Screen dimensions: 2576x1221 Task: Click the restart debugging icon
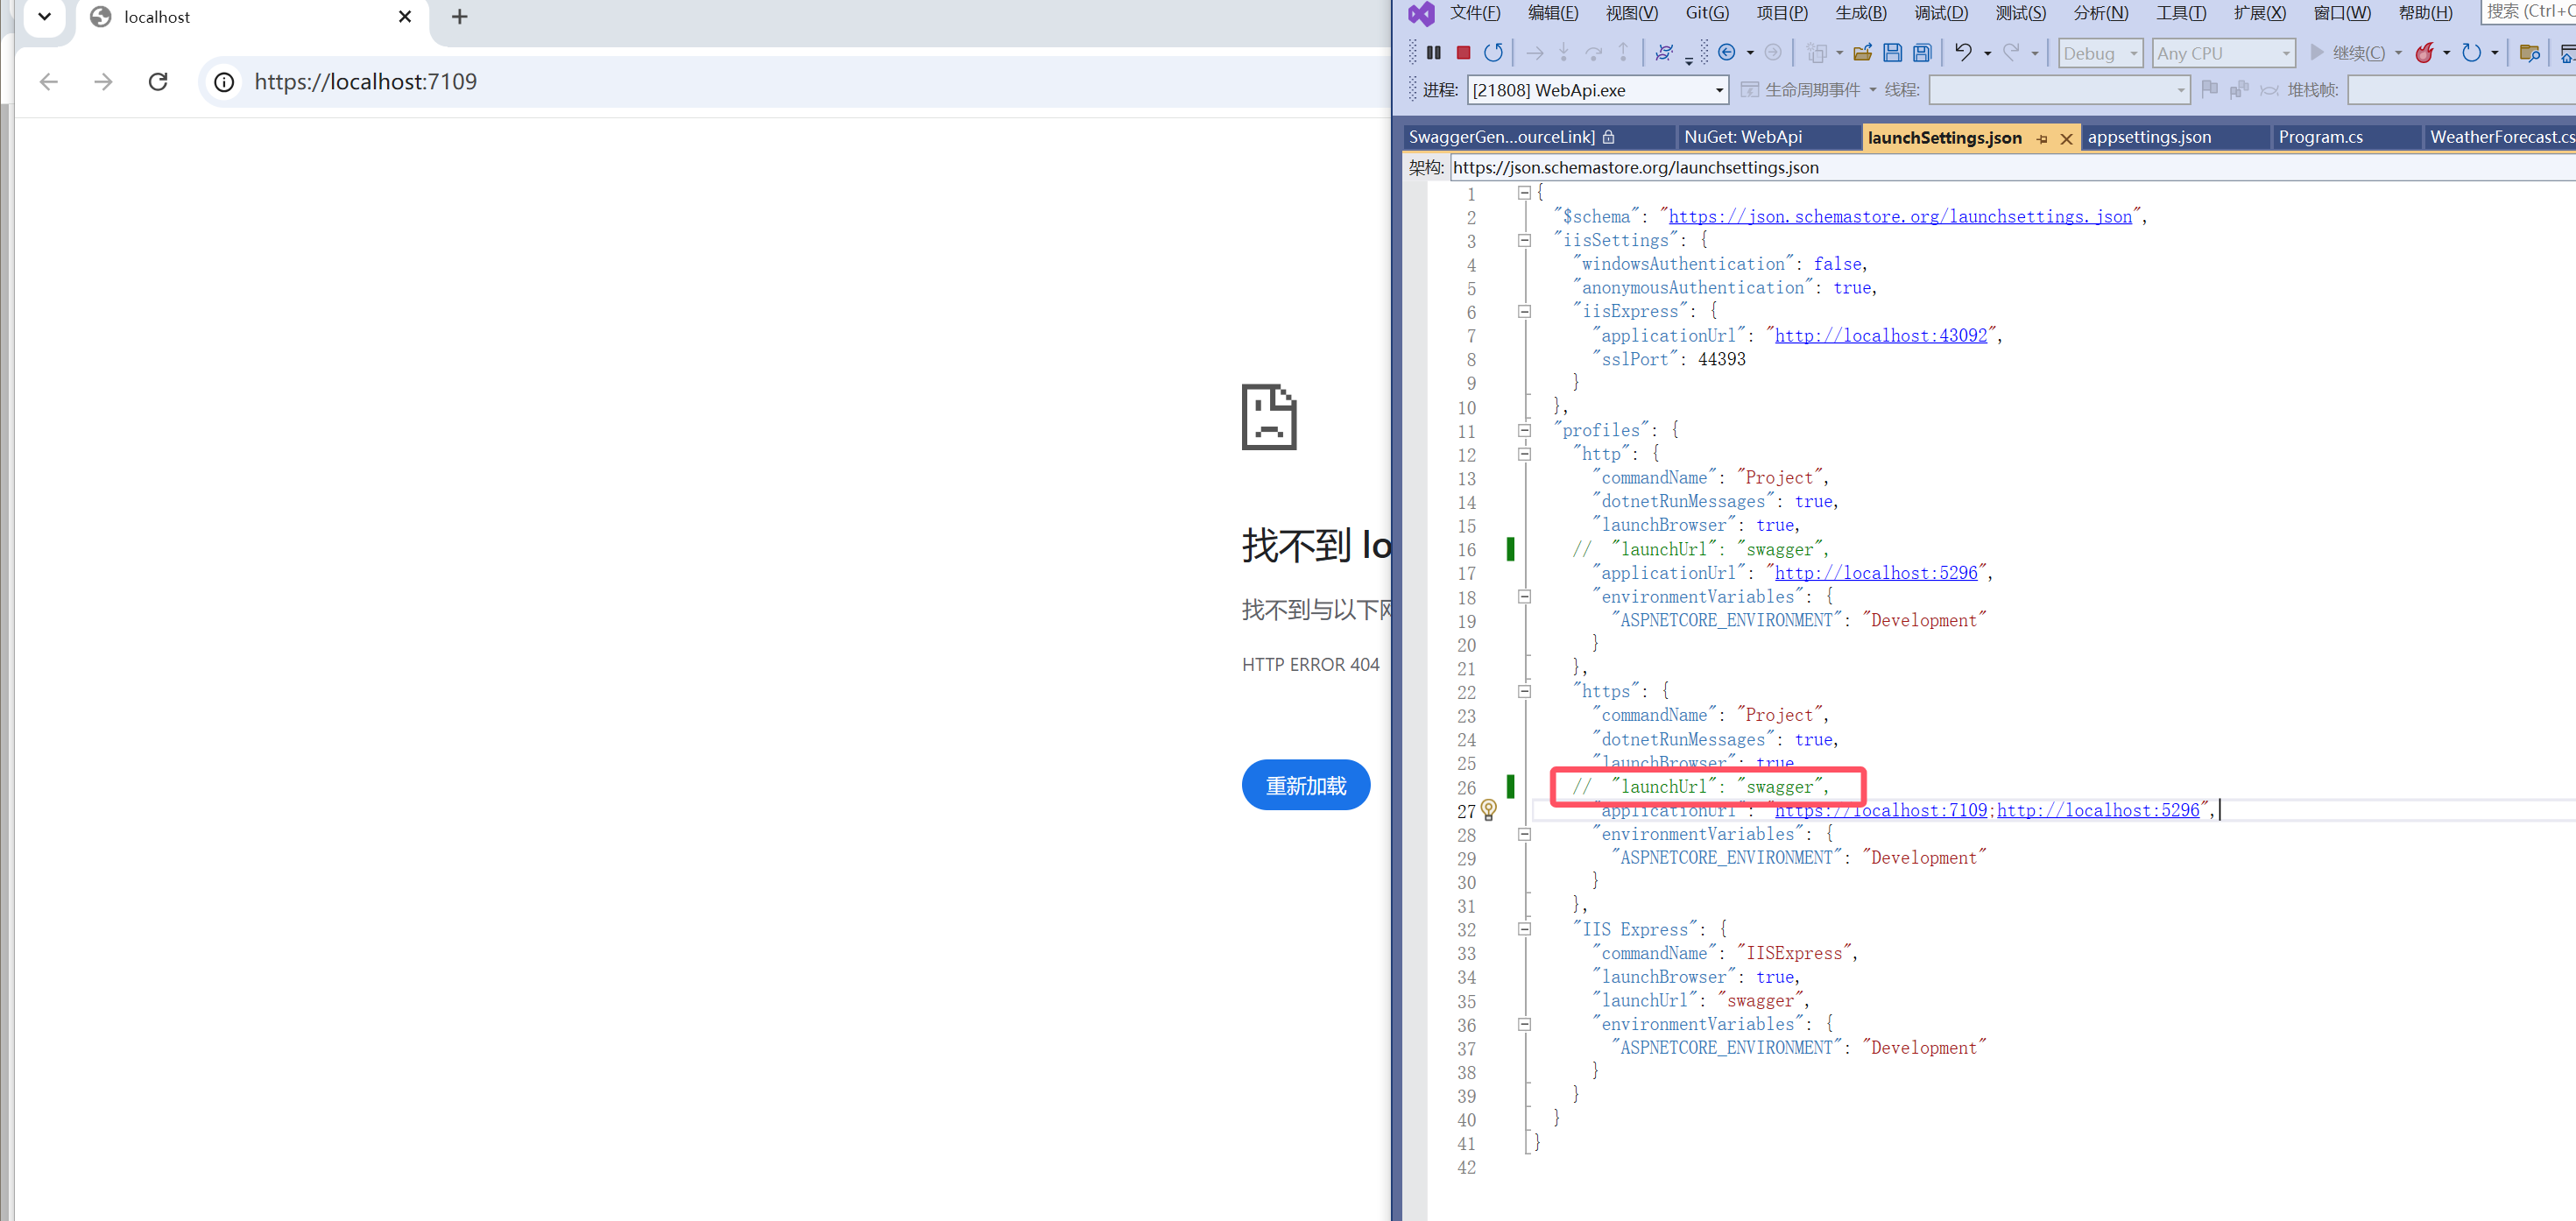1493,53
